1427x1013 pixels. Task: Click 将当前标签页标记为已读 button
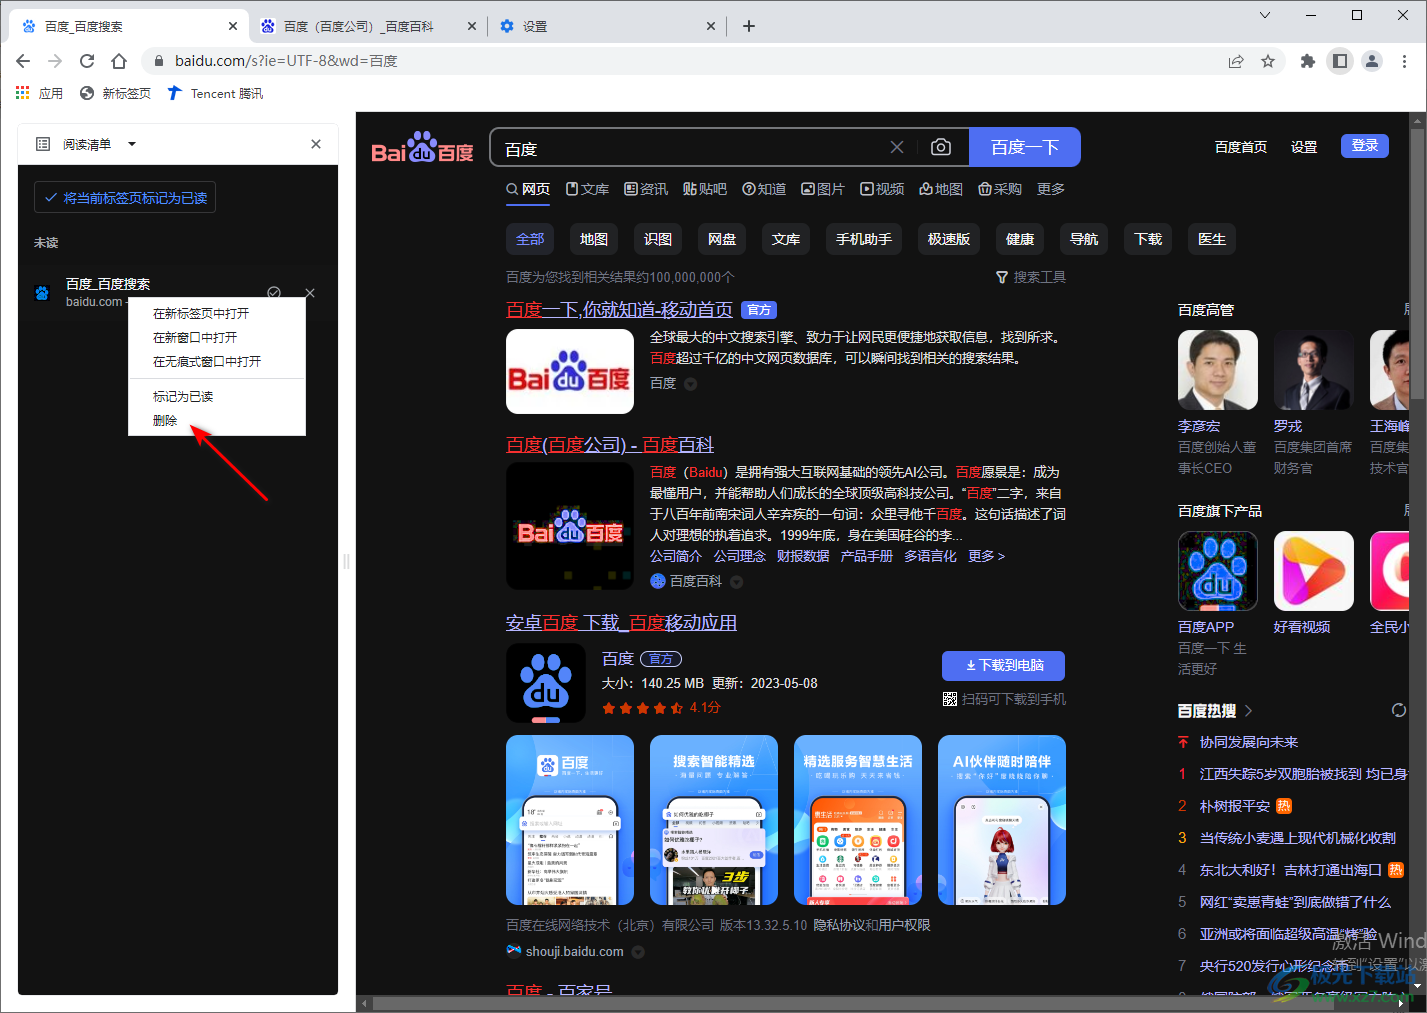[125, 197]
